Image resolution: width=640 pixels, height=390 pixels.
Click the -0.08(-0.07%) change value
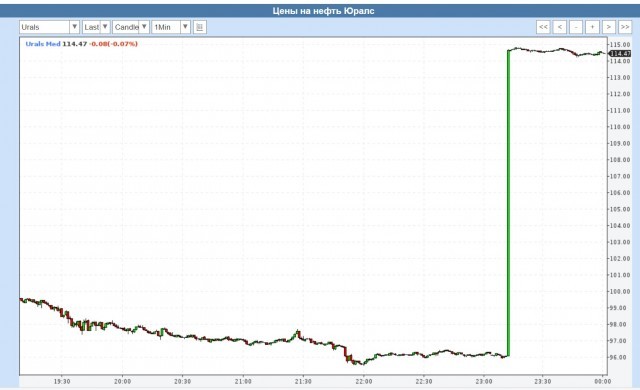coord(114,44)
